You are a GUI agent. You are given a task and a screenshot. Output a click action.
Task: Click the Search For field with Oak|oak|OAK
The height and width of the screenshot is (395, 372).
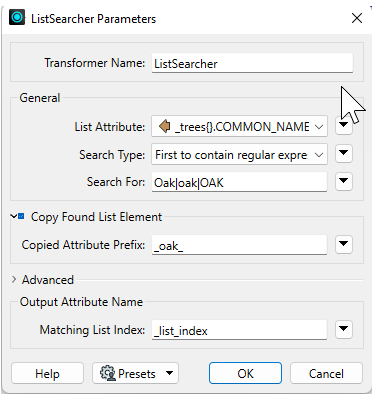[x=239, y=182]
